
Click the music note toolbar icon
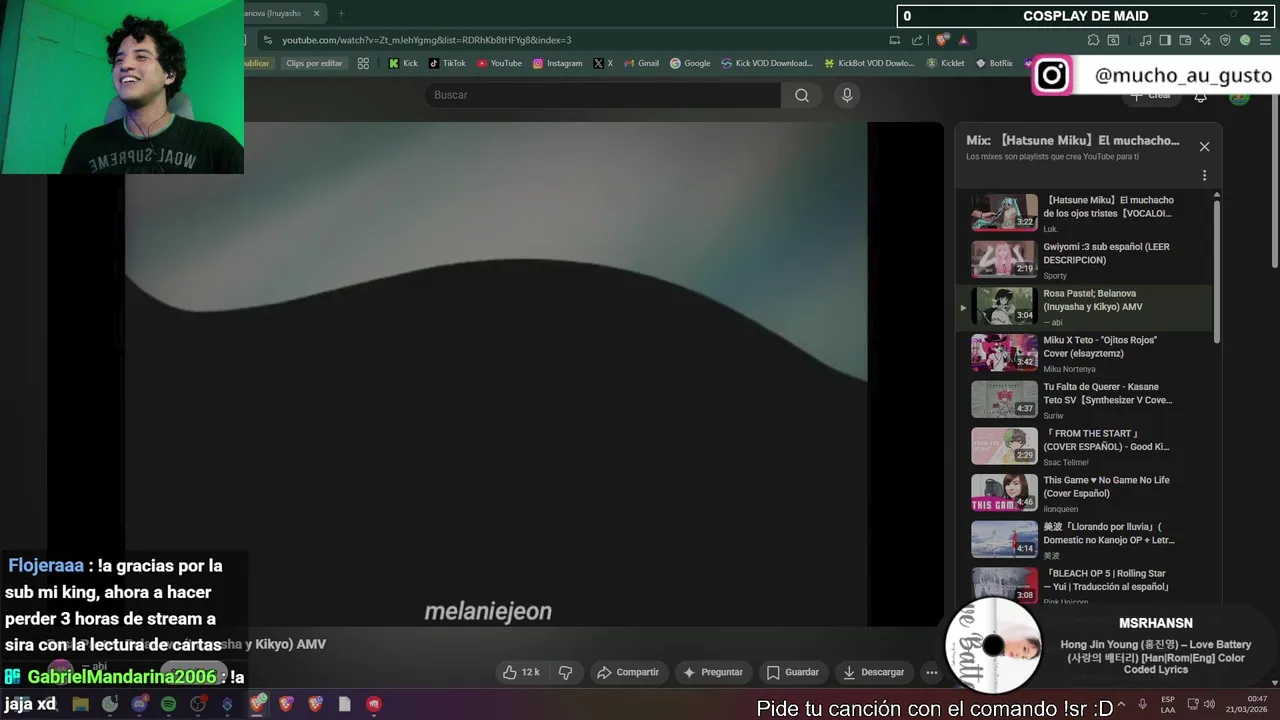(1146, 40)
